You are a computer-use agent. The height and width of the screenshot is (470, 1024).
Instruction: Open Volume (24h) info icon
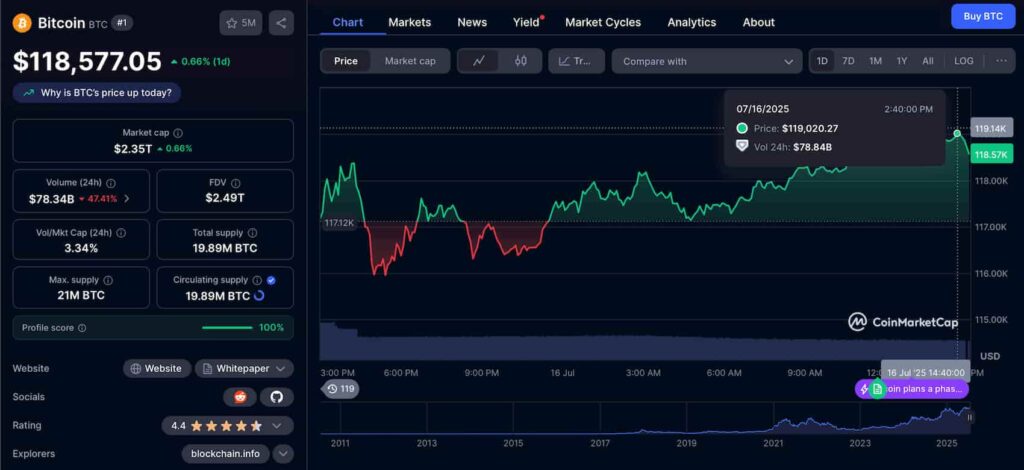(111, 183)
